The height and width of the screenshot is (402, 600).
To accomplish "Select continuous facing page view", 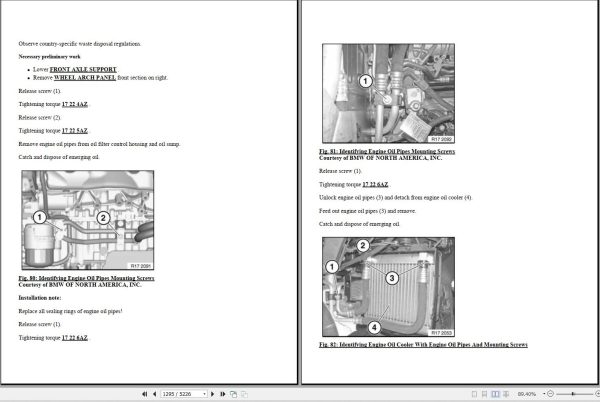I will [x=506, y=394].
